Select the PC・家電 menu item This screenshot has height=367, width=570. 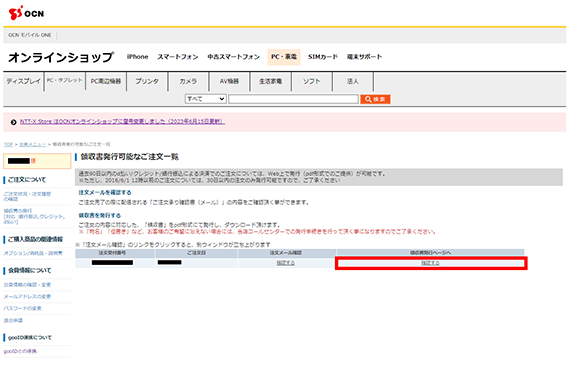click(x=284, y=57)
